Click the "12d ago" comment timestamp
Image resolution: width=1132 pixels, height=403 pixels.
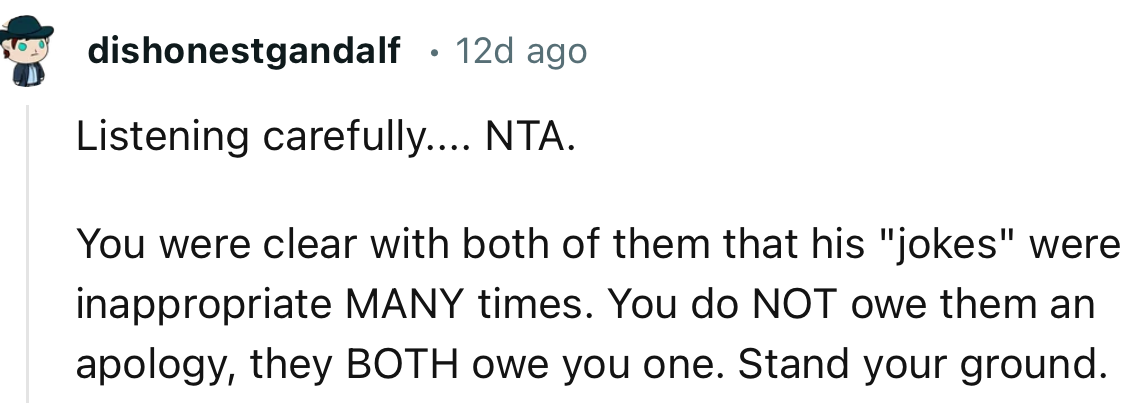520,51
